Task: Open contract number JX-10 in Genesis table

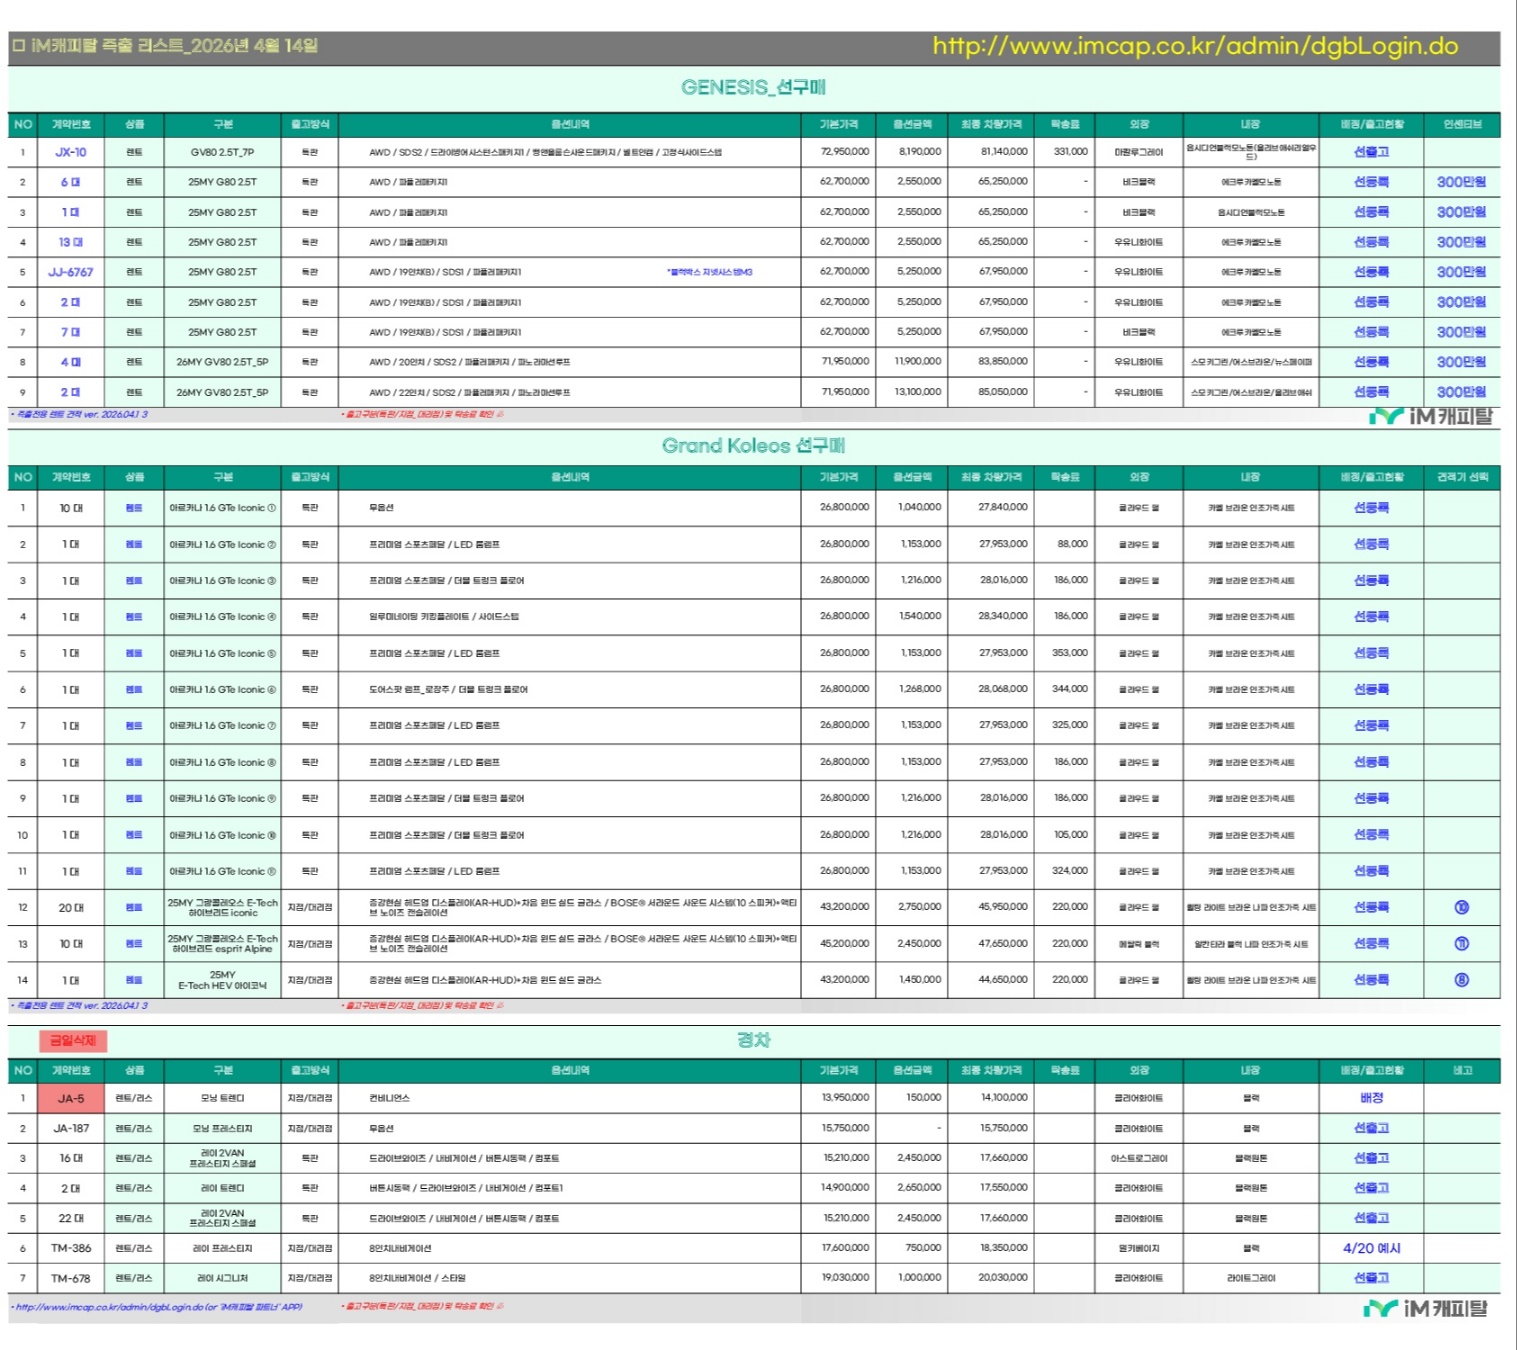Action: coord(70,152)
